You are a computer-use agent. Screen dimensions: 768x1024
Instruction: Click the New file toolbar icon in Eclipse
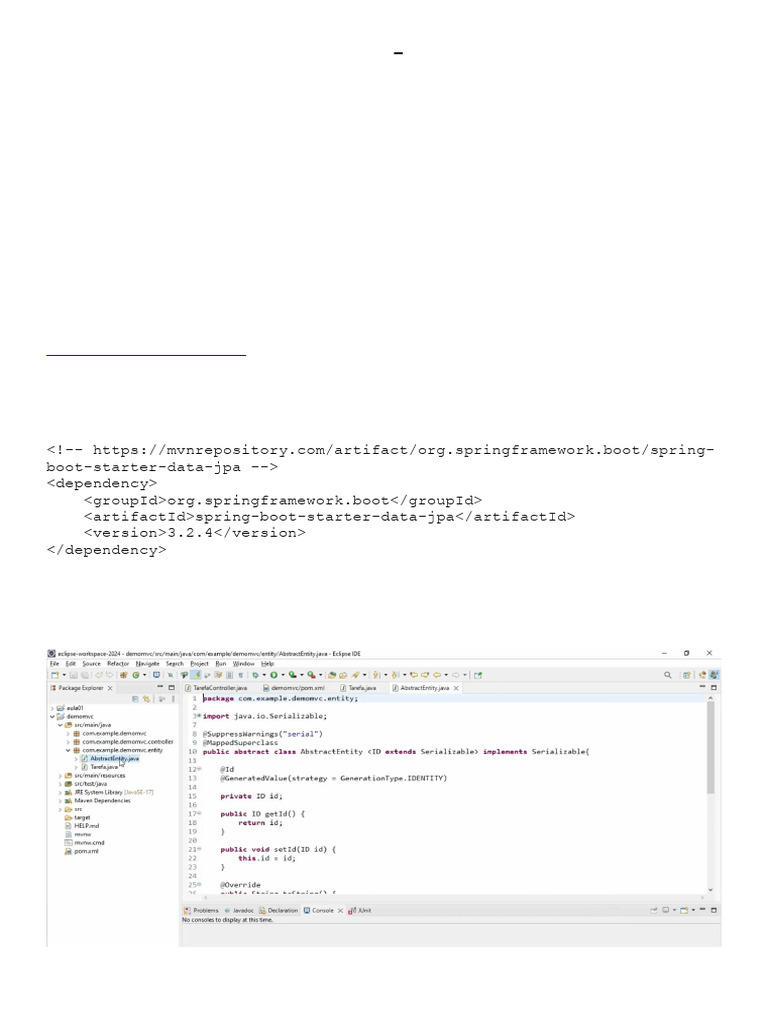coord(55,675)
